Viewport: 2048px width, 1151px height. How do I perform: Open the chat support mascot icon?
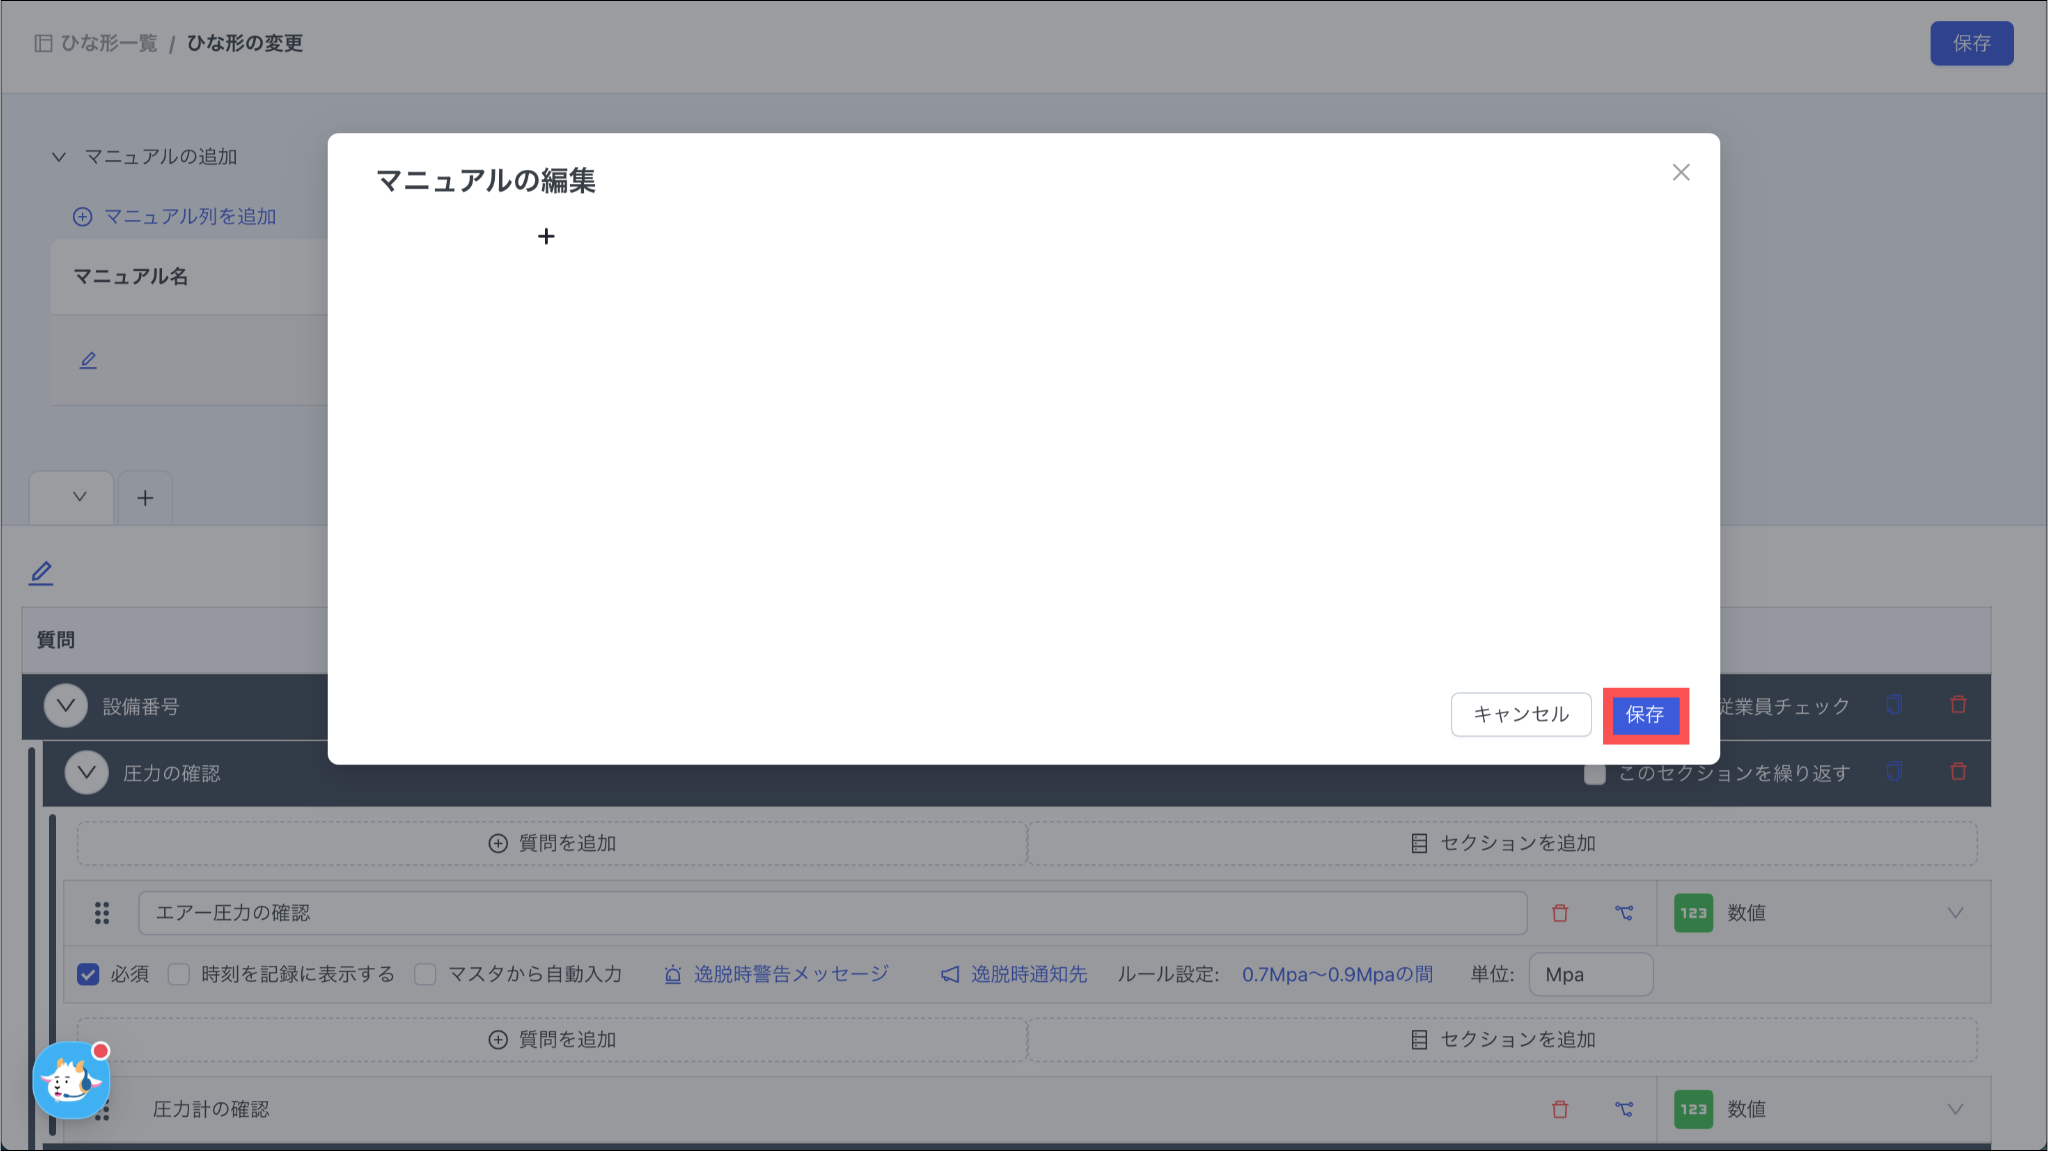pos(70,1081)
